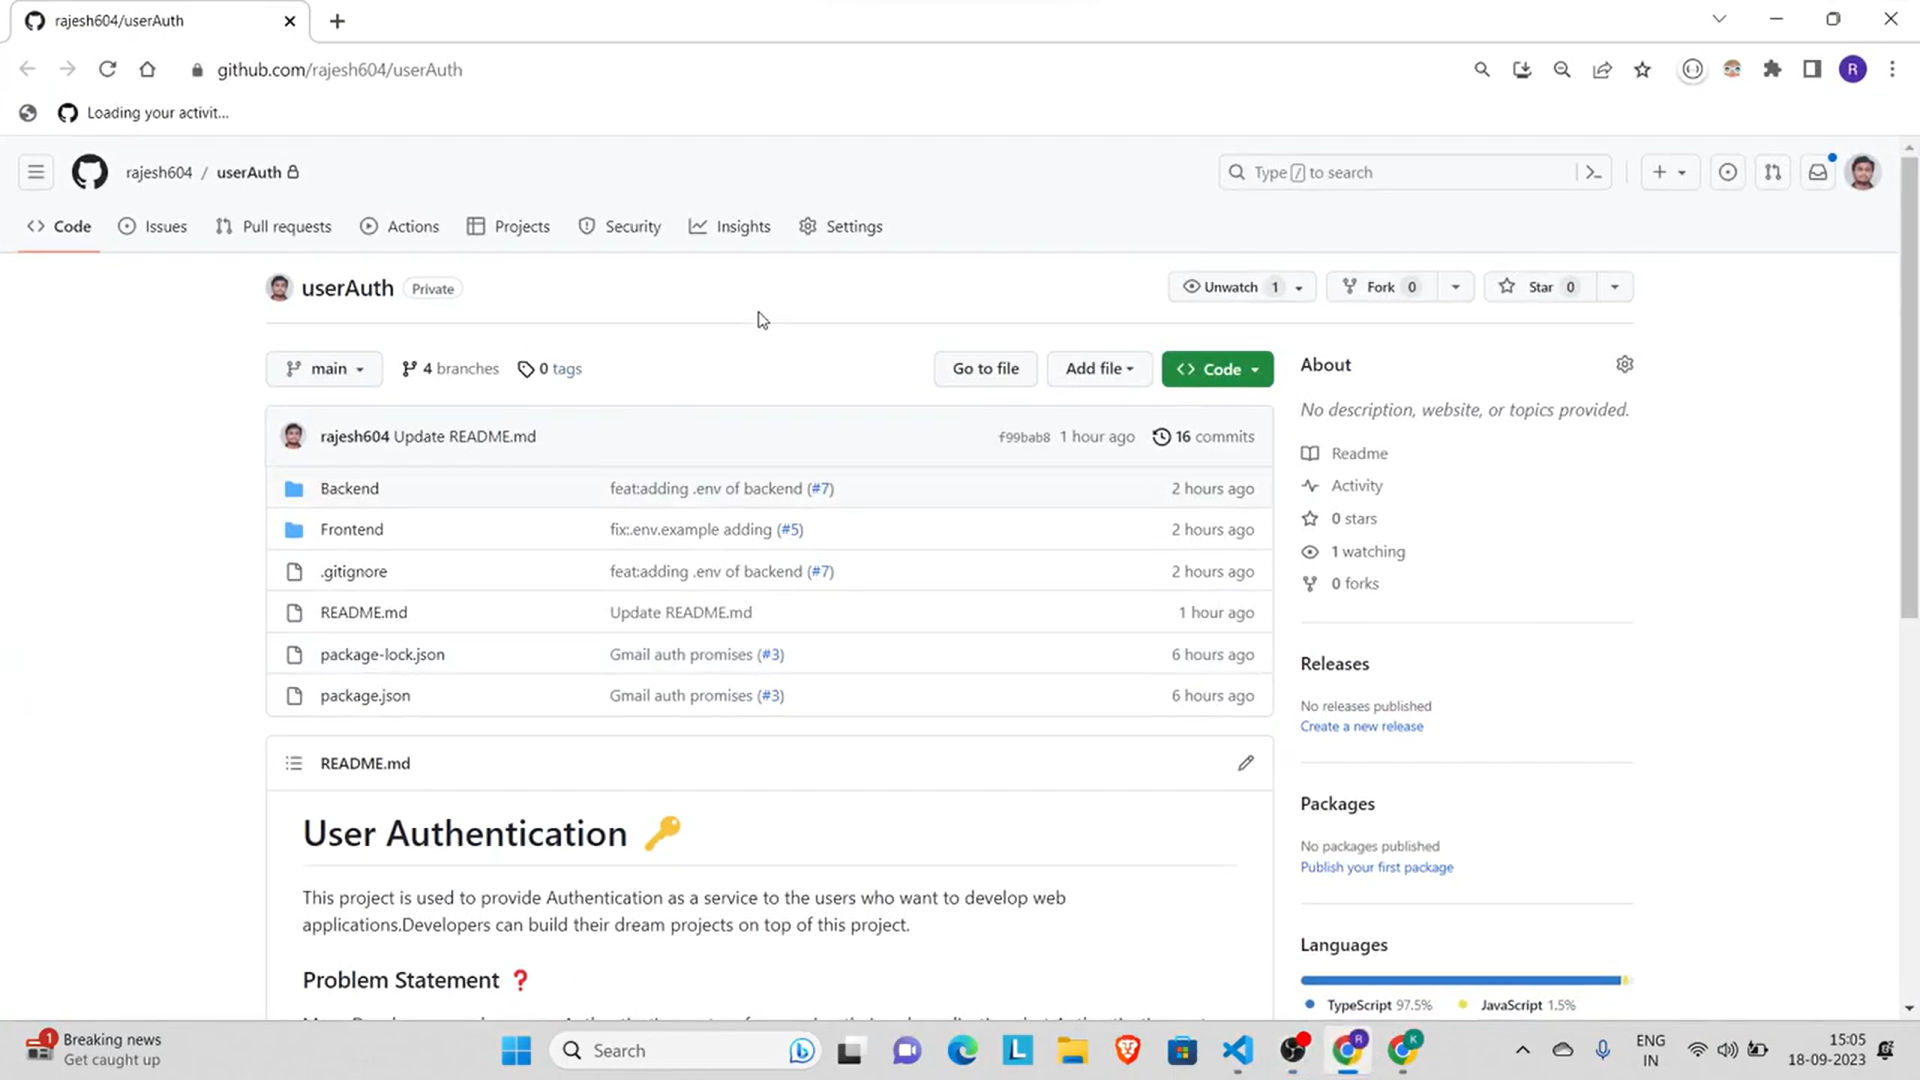Edit README with the pencil icon
The width and height of the screenshot is (1920, 1080).
(x=1245, y=763)
